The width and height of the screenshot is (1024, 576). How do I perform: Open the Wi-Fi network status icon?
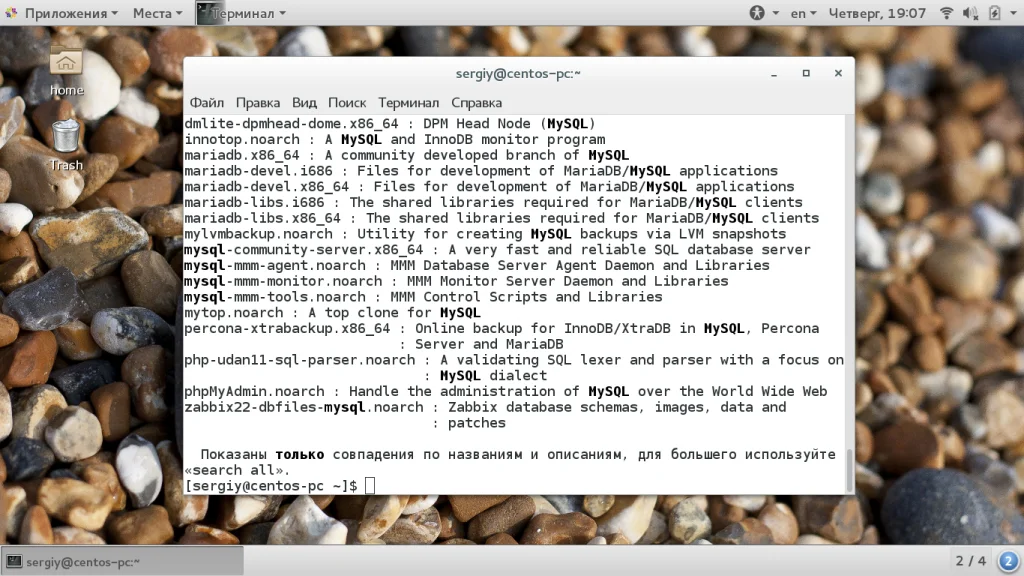[x=946, y=13]
